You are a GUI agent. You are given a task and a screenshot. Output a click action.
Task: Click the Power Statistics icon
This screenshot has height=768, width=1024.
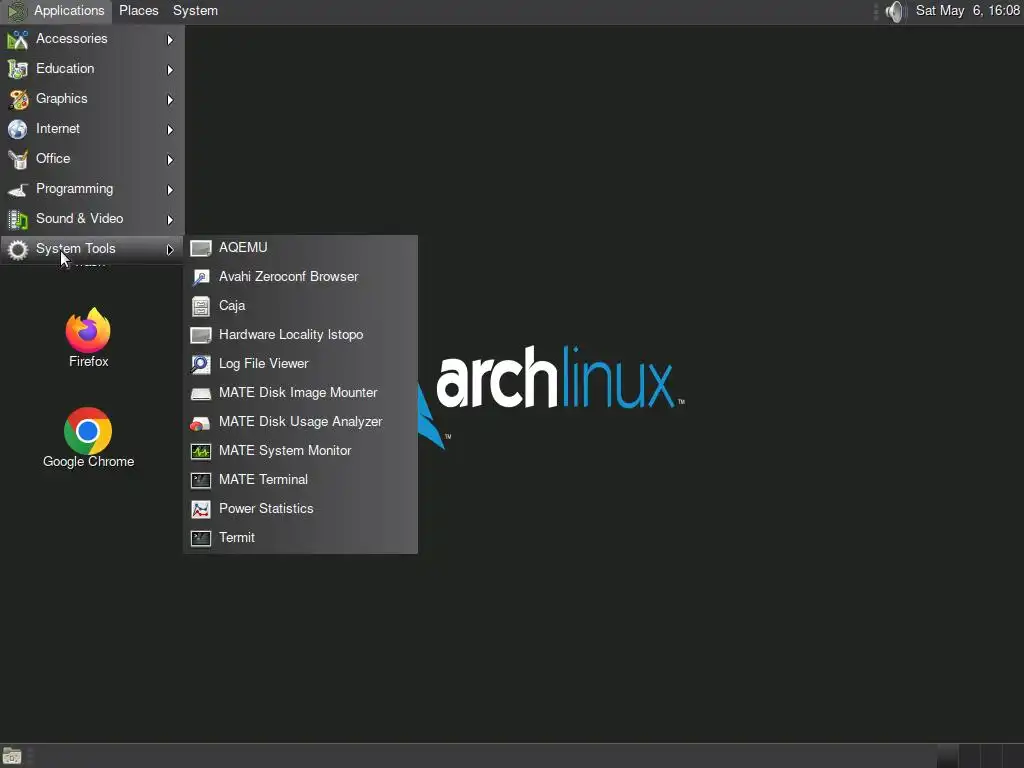[x=200, y=509]
